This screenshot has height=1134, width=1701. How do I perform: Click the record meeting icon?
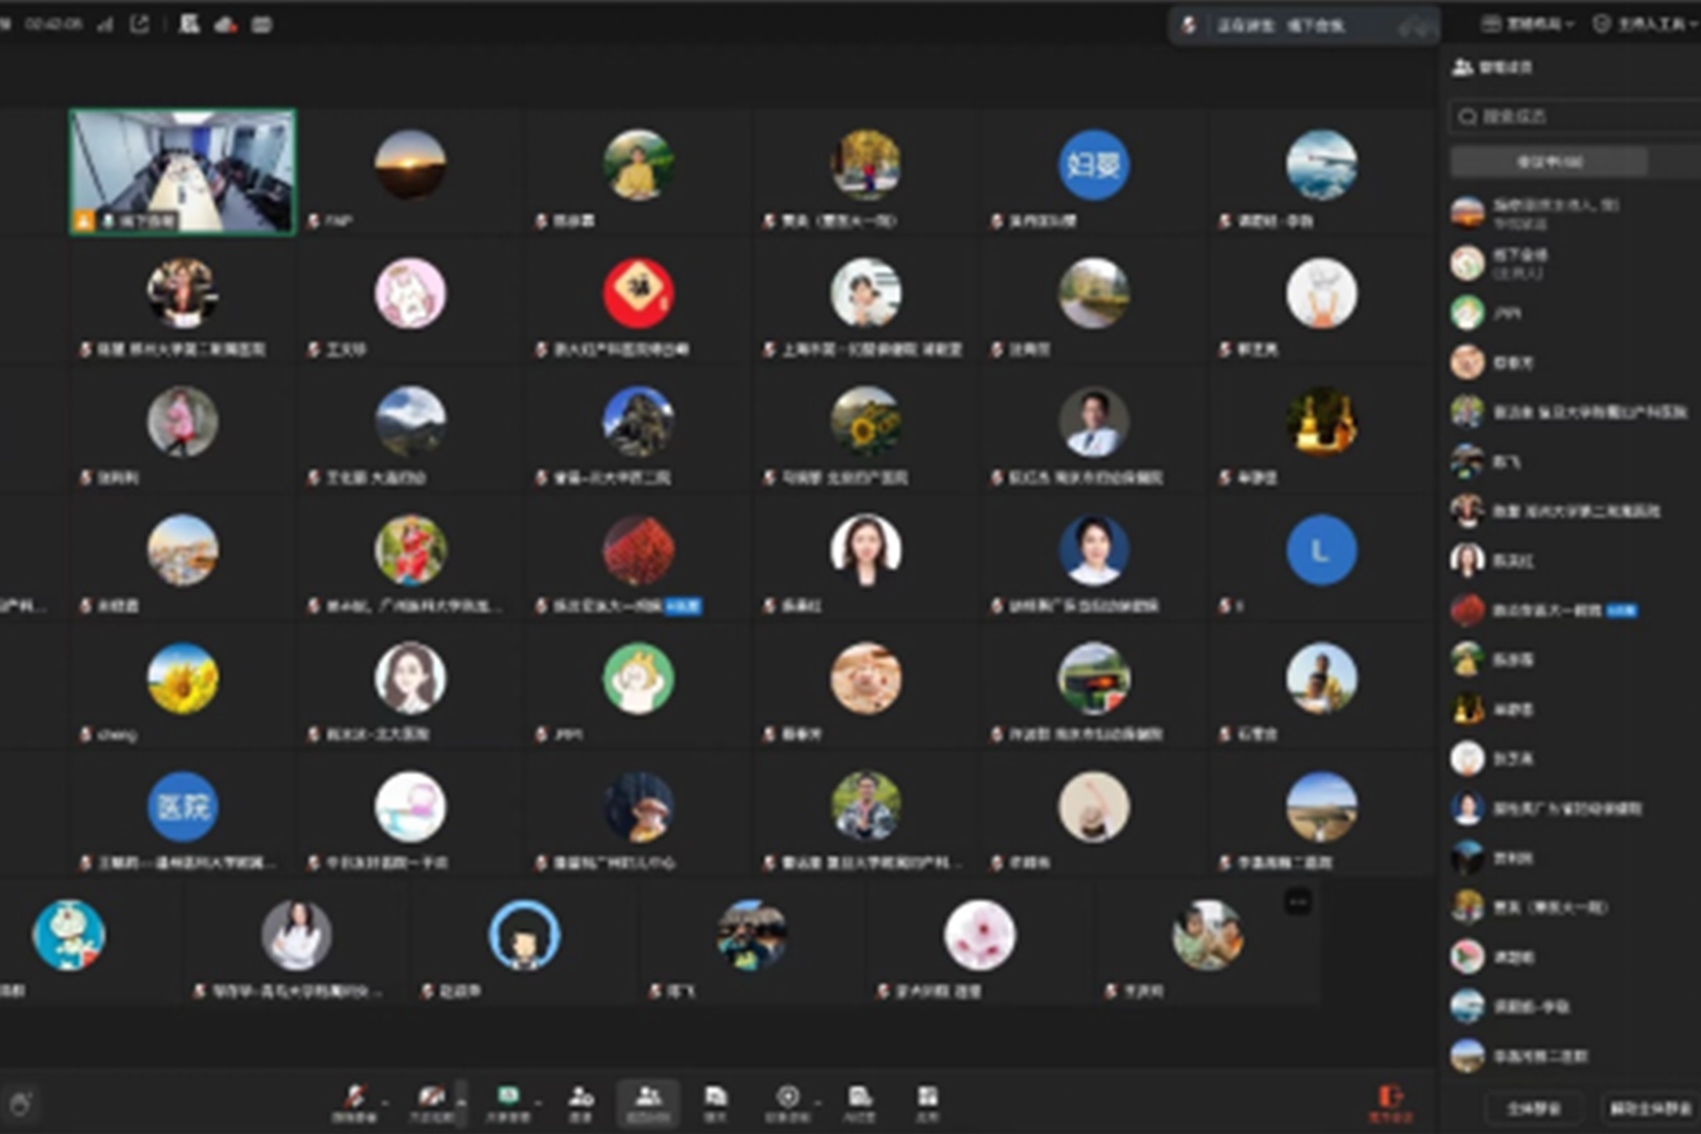(x=787, y=1101)
